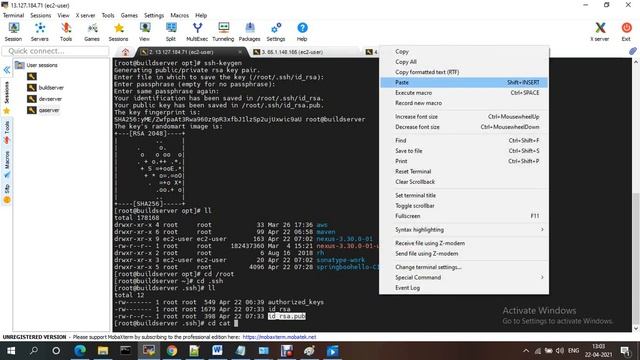
Task: Open the Servers toolbar icon
Action: pos(40,32)
